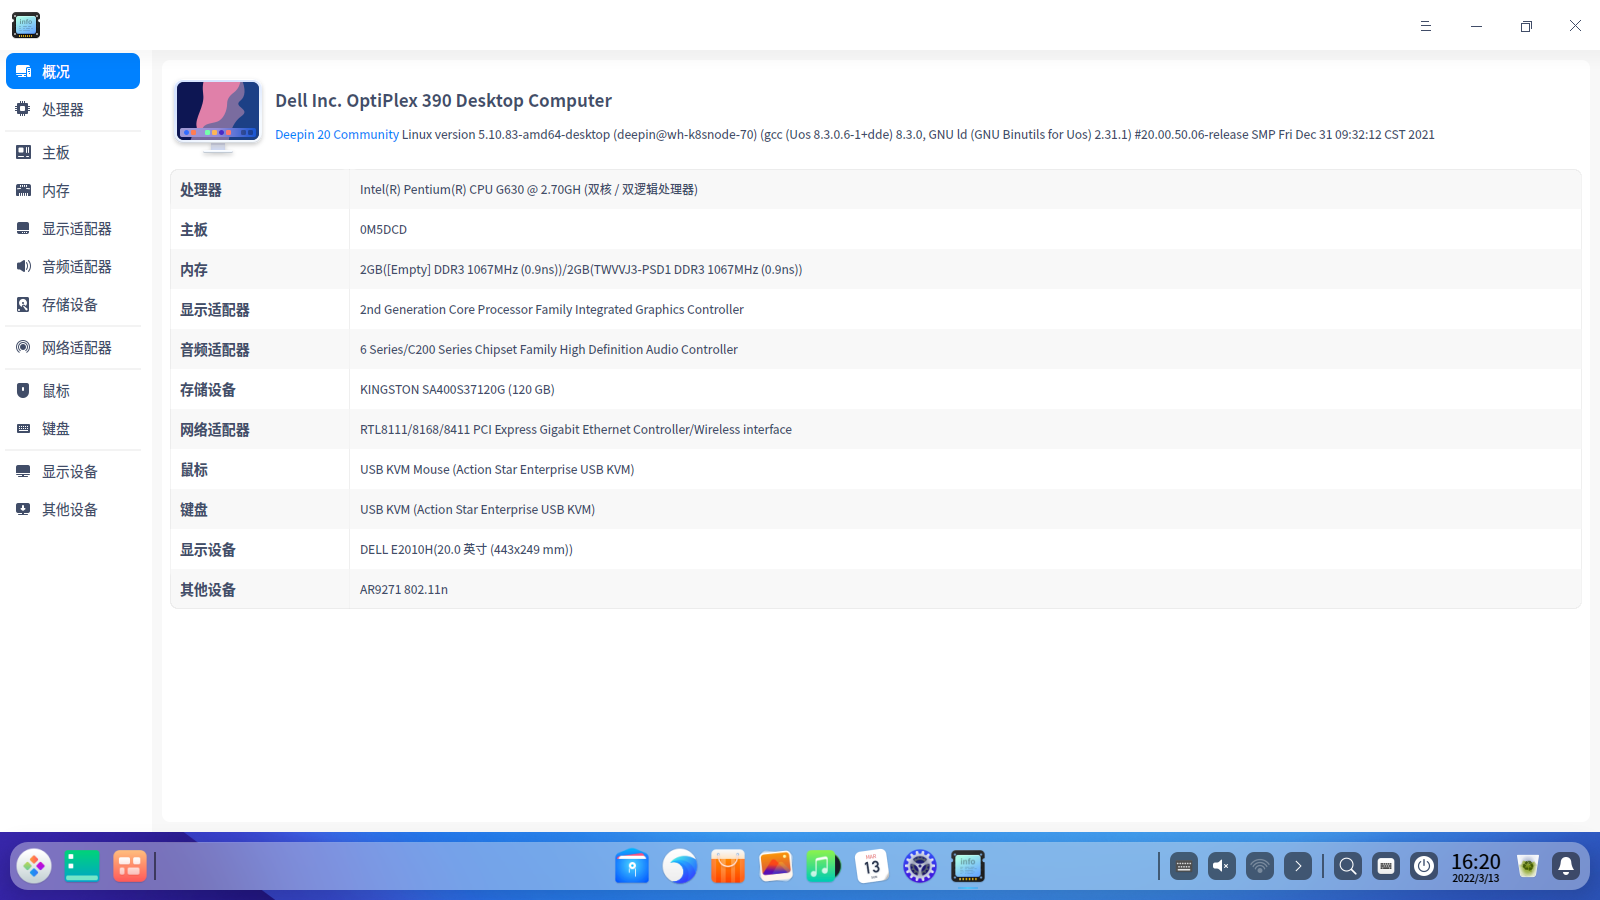
Task: Open the system settings gear in dock
Action: pos(920,866)
